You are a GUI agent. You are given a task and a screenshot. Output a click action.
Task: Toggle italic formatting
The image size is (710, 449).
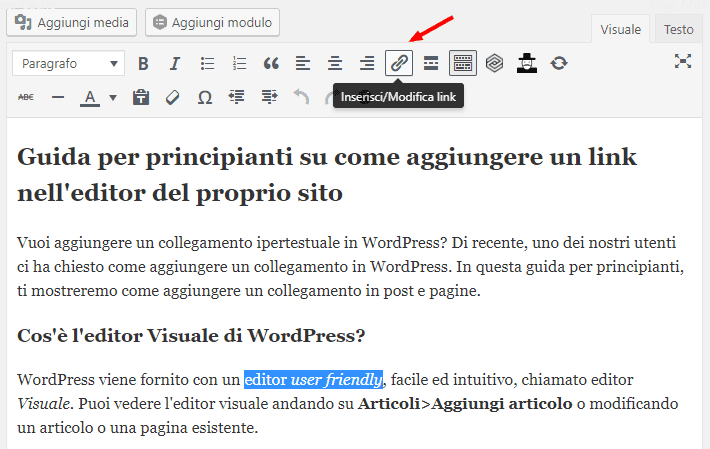[x=175, y=63]
